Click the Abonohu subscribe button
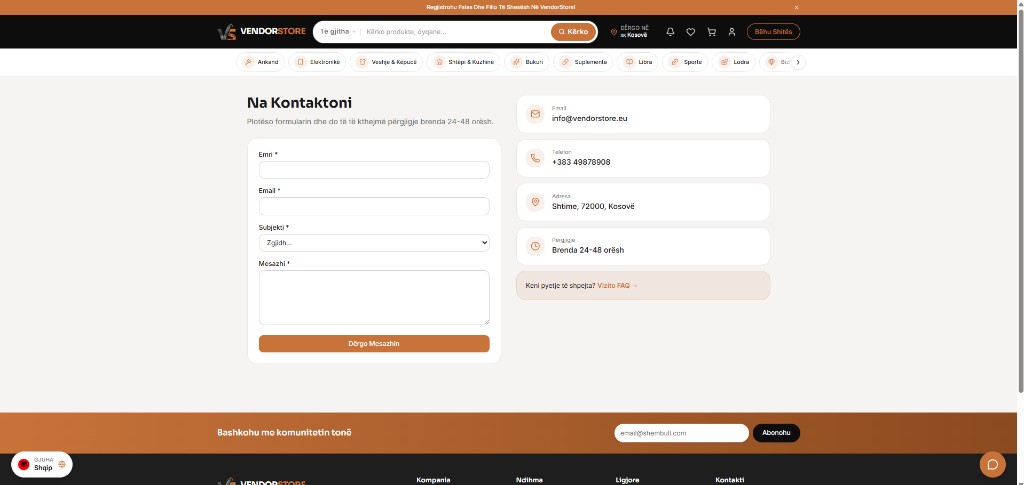1024x485 pixels. click(776, 433)
